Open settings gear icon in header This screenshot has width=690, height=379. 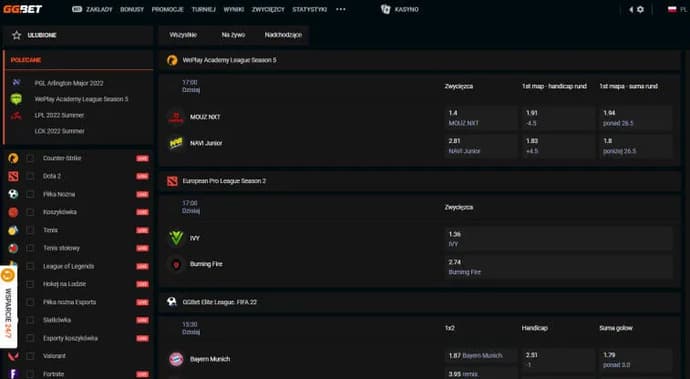click(640, 9)
